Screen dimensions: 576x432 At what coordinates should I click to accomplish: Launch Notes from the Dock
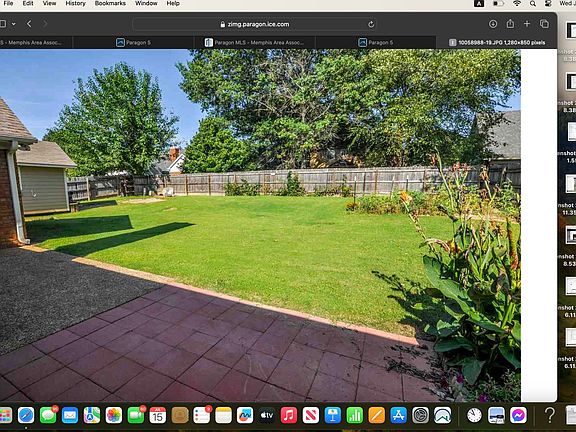[x=223, y=415]
